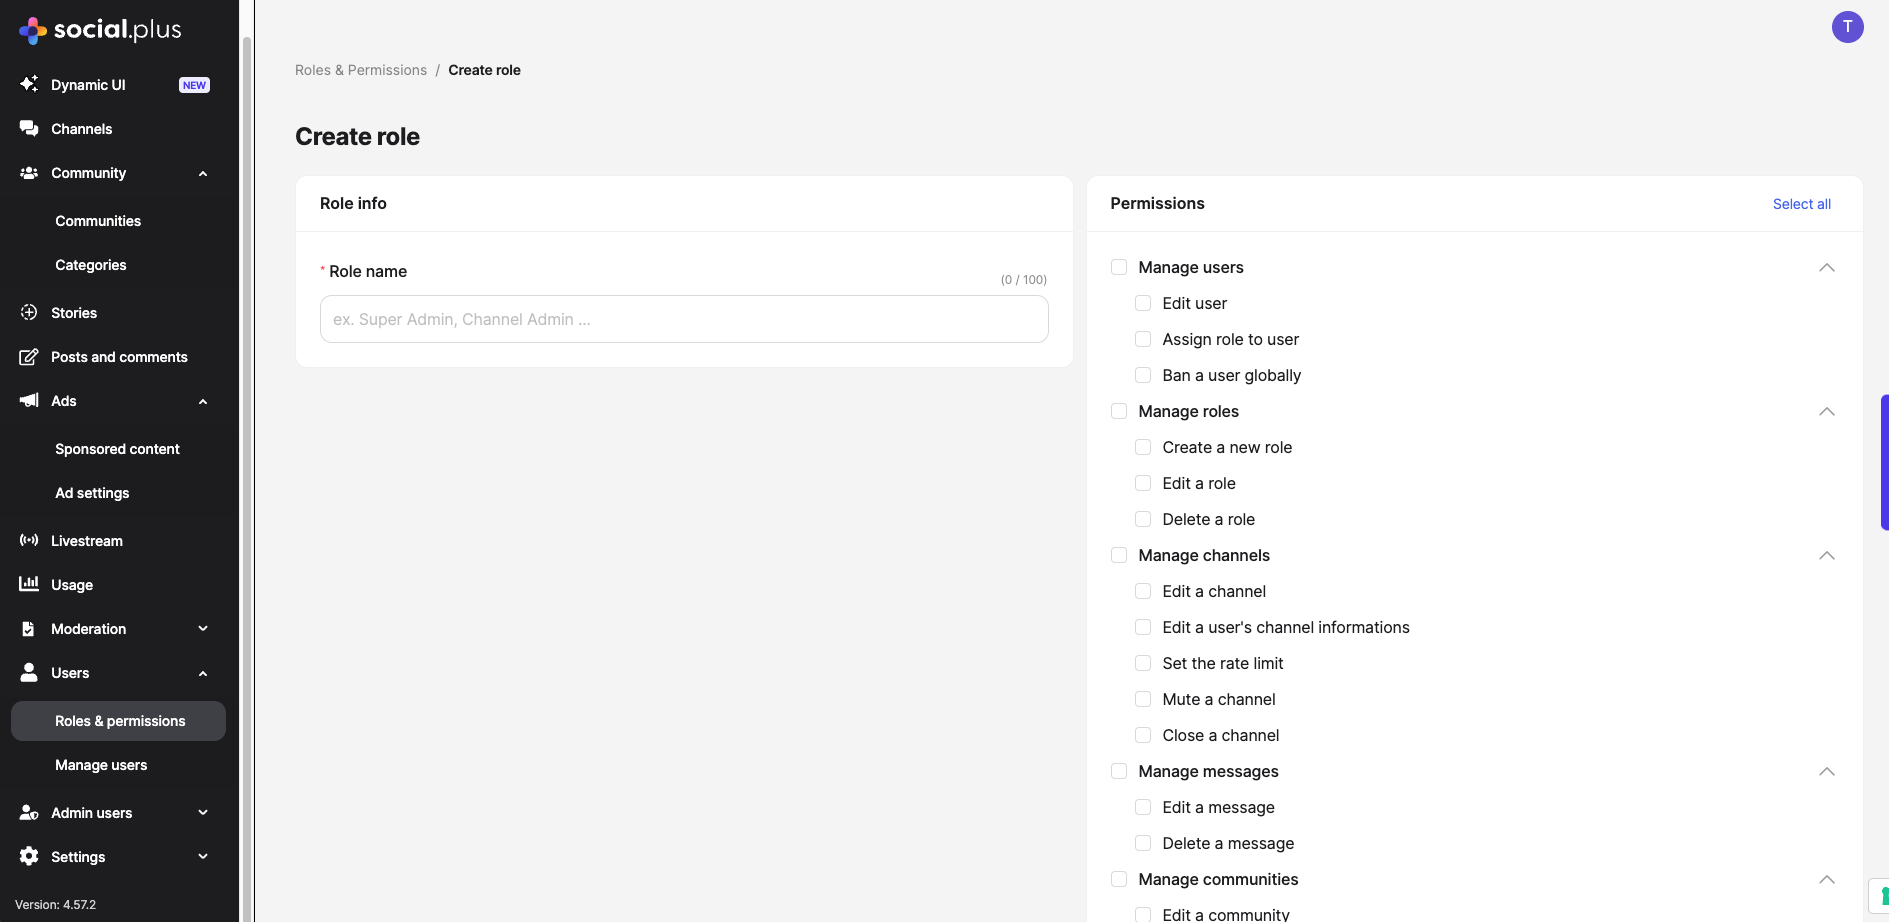
Task: Focus the Role name input field
Action: [x=684, y=319]
